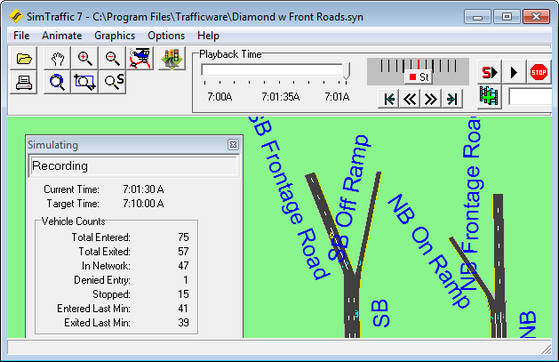
Task: Click the zoom out magnifier
Action: pos(112,58)
